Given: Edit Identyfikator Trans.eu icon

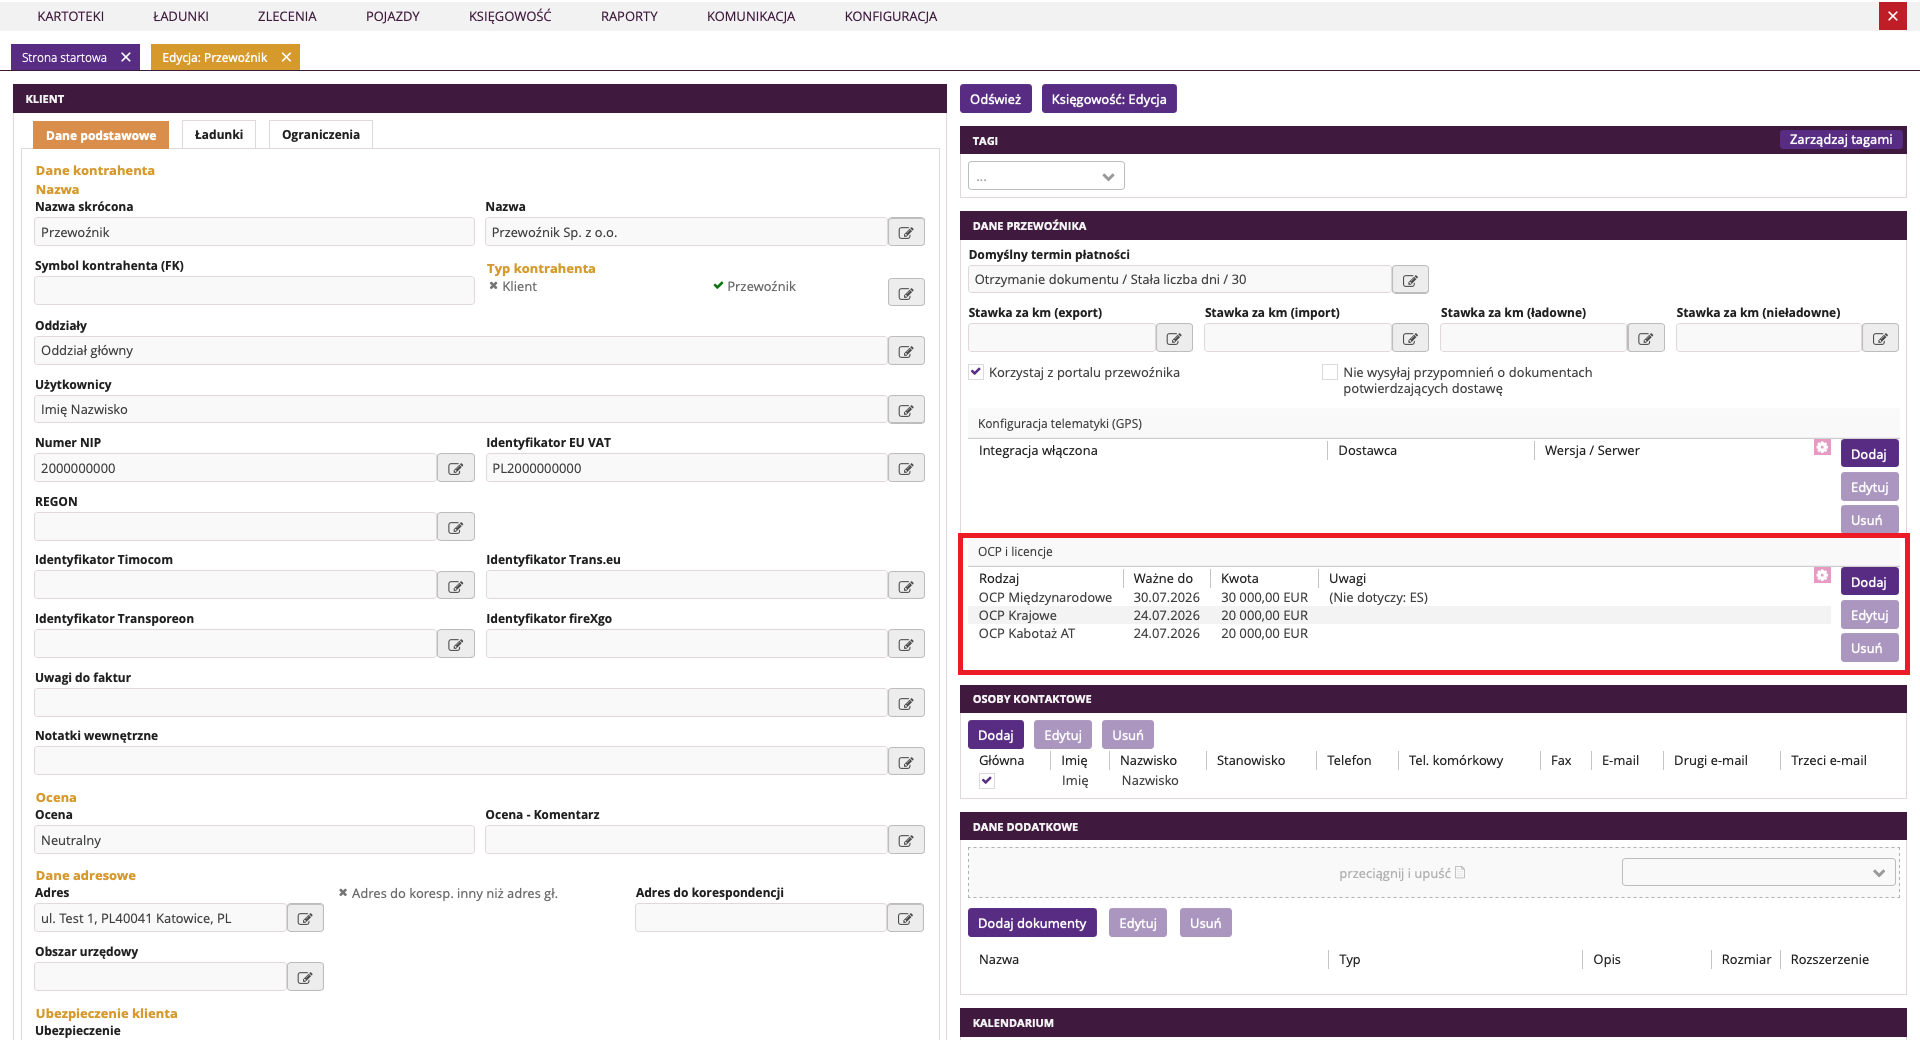Looking at the screenshot, I should (906, 586).
